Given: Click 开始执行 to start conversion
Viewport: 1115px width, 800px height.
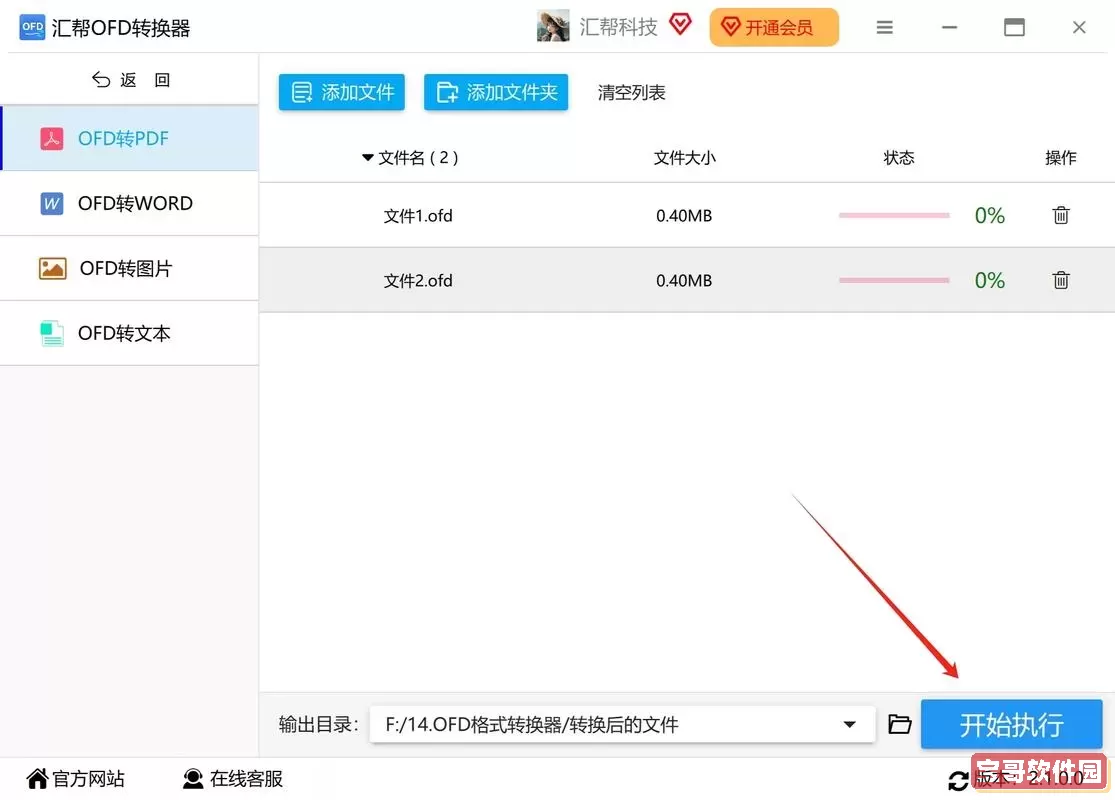Looking at the screenshot, I should (x=1011, y=725).
